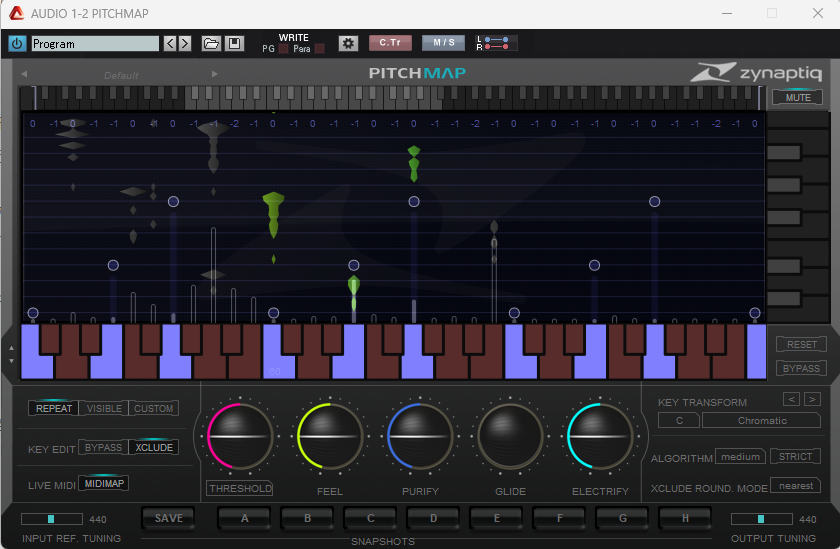Click output tuning value 440

coord(807,519)
